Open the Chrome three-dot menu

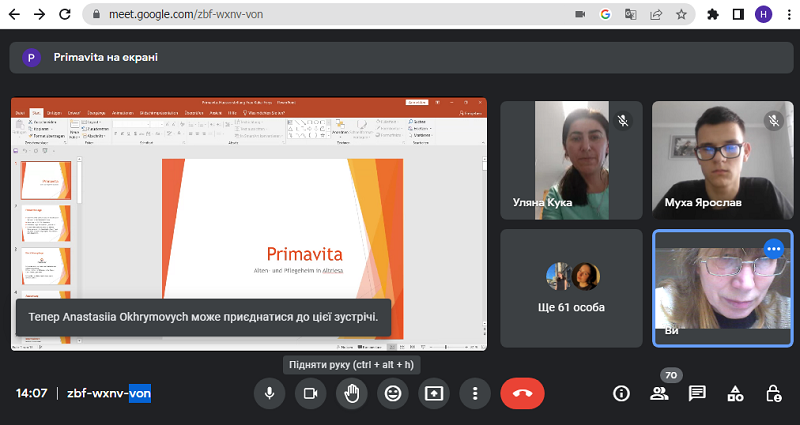pyautogui.click(x=789, y=14)
